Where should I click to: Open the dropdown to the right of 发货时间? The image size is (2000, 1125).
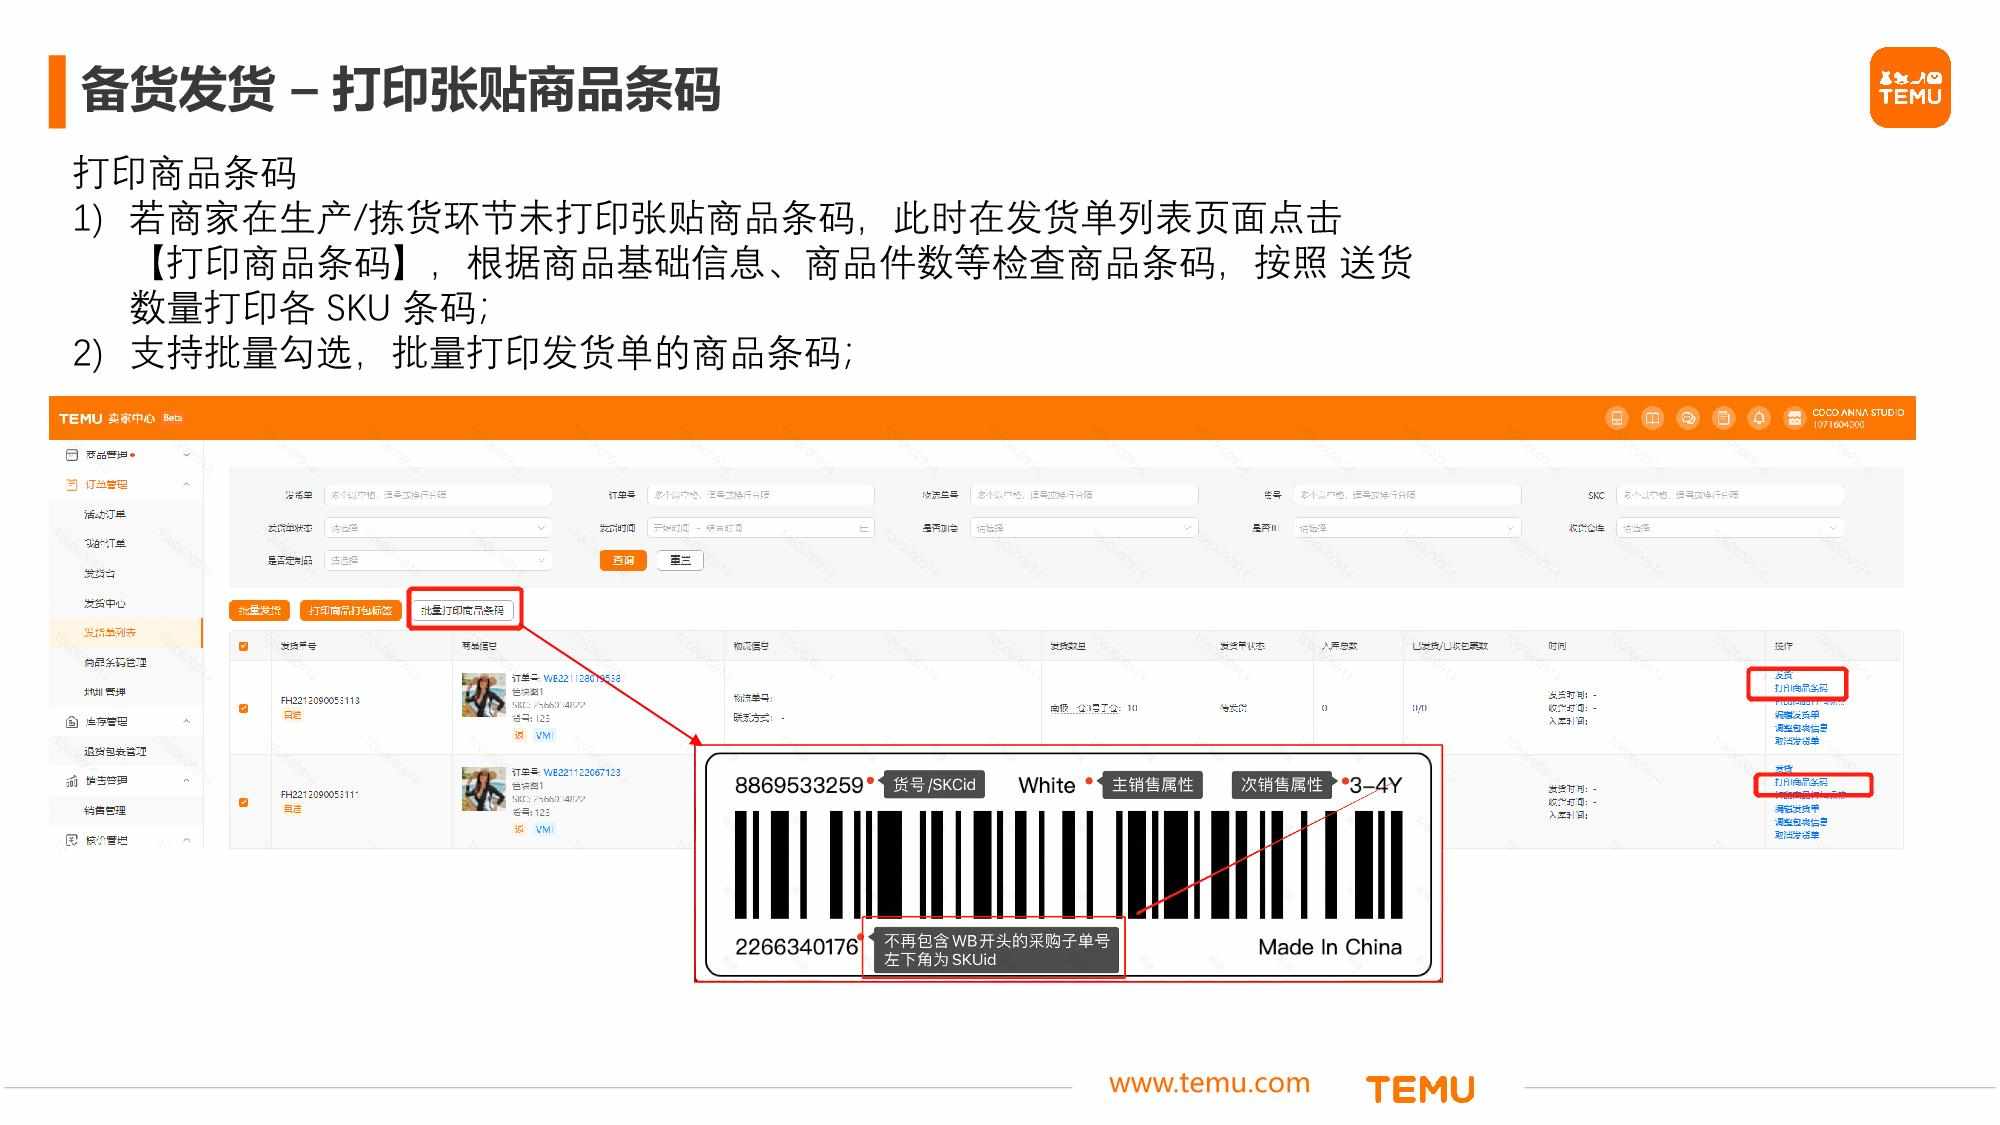[1084, 528]
